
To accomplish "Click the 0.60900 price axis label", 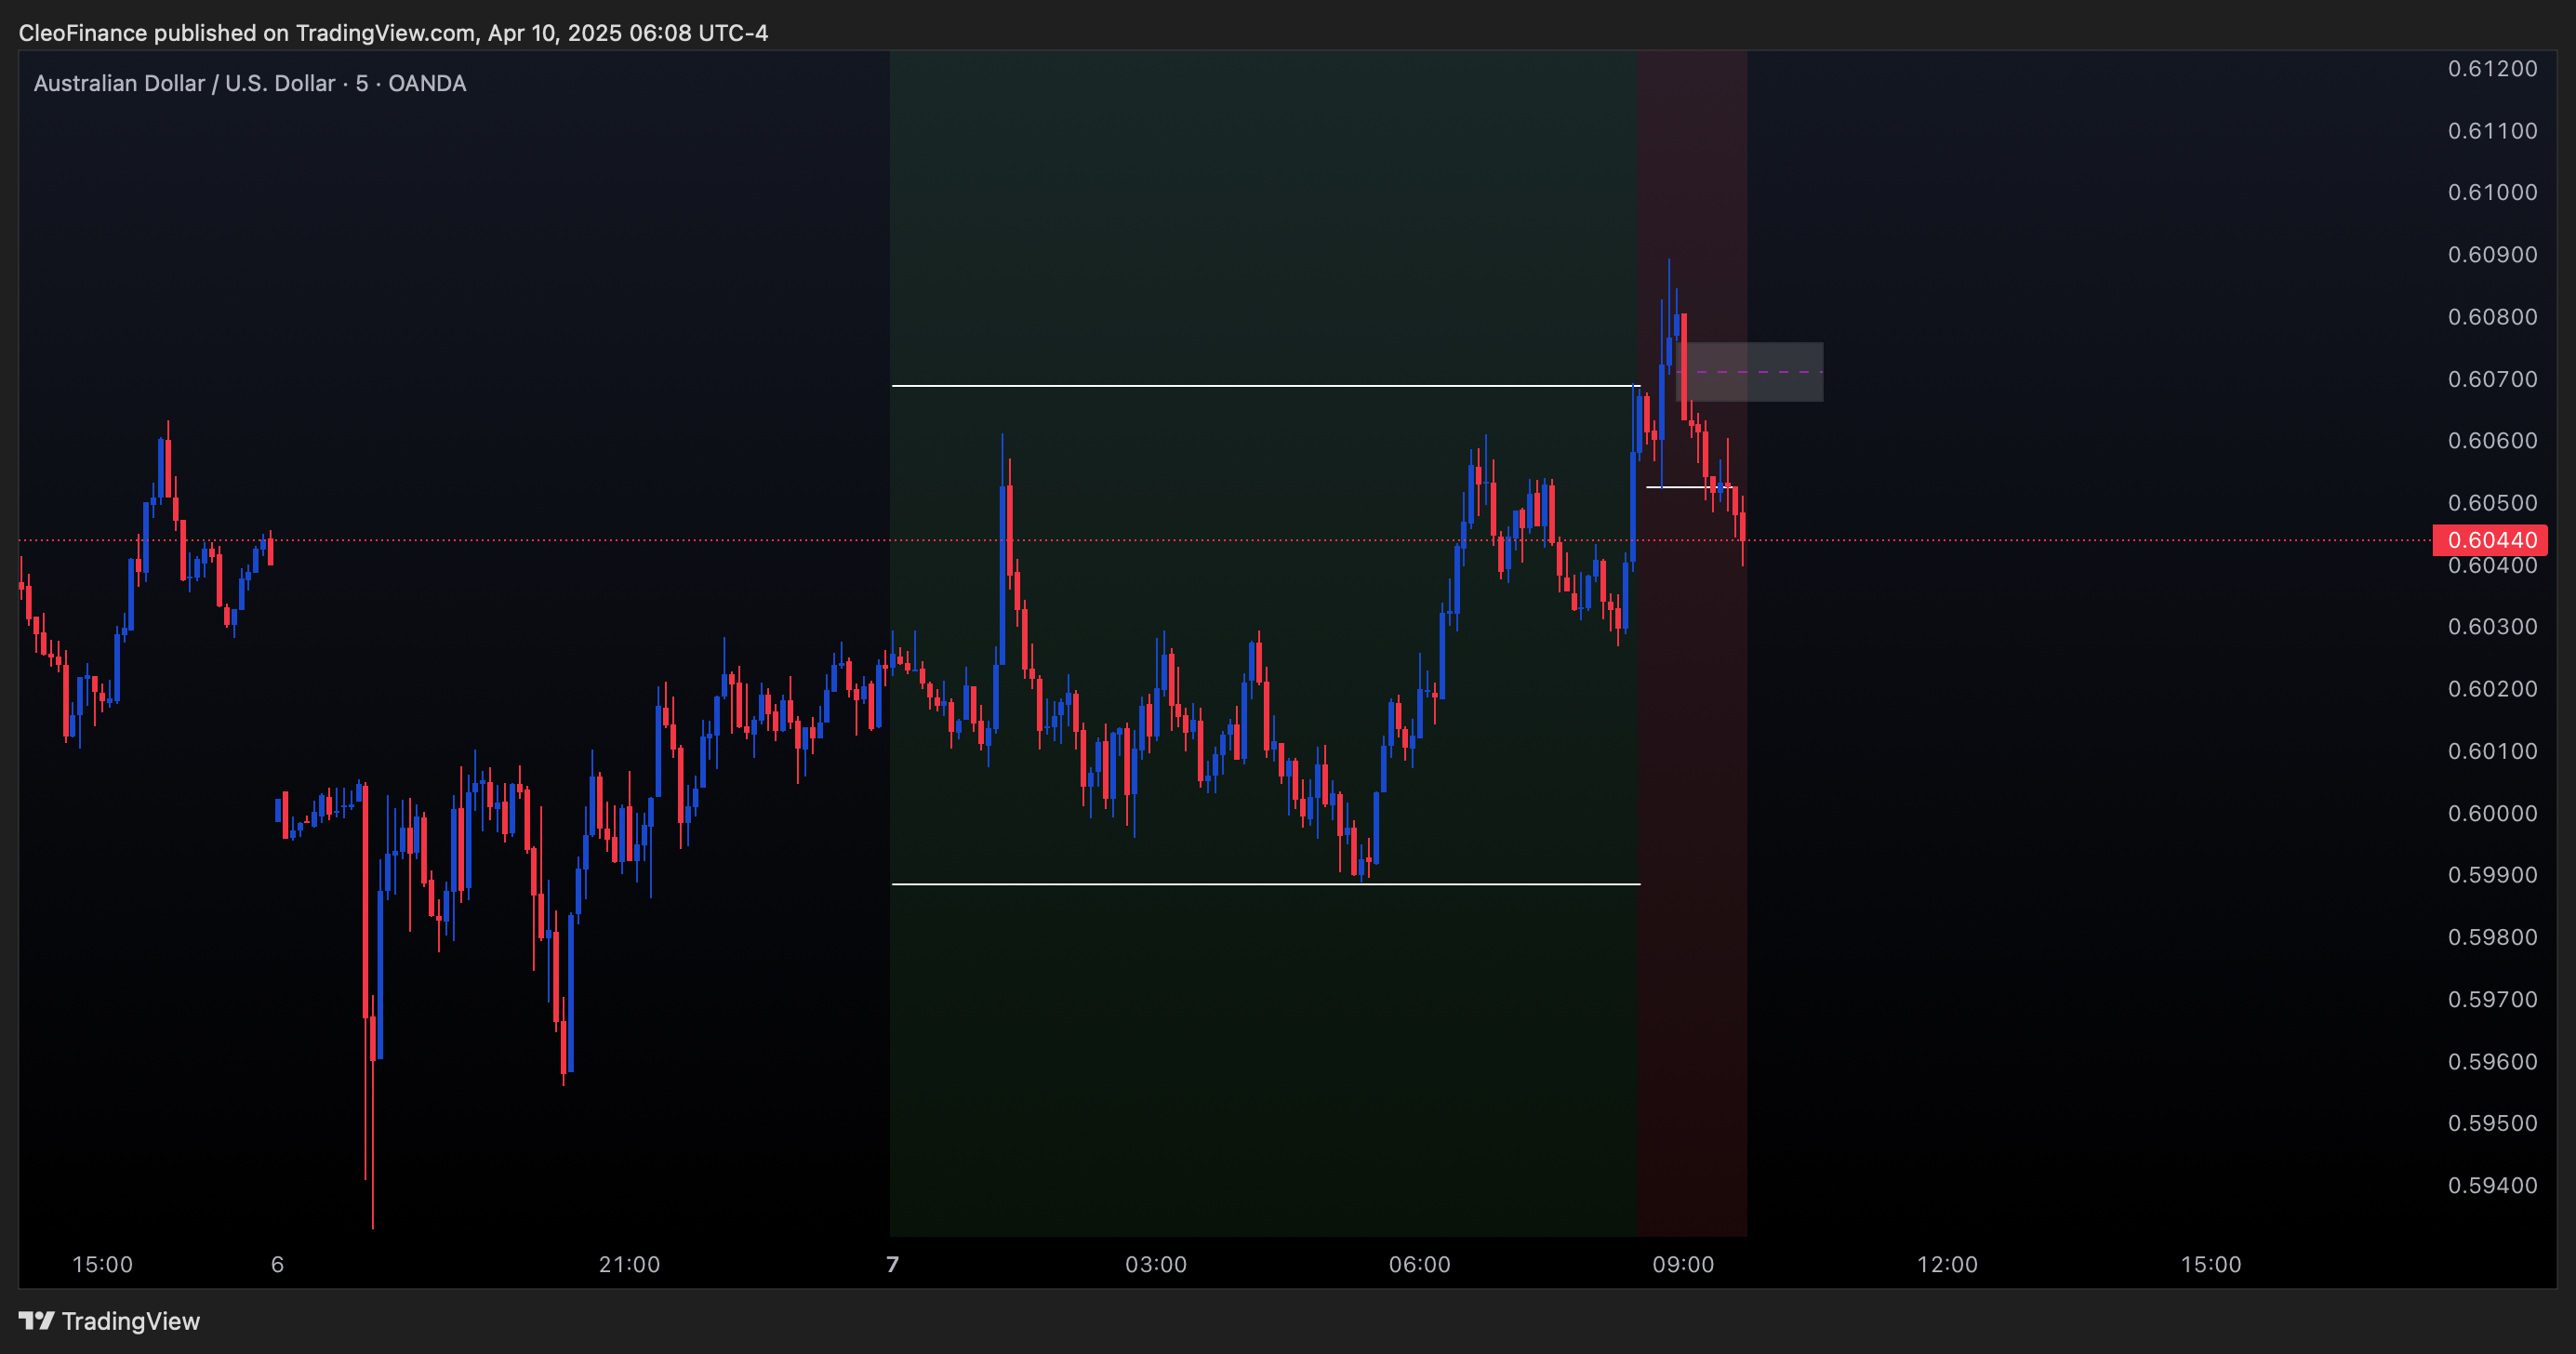I will click(2492, 254).
